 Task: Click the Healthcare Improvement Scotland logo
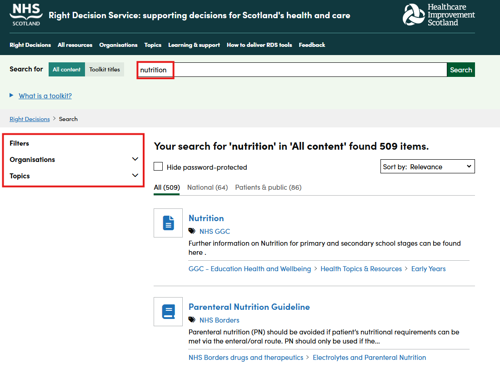pos(439,15)
